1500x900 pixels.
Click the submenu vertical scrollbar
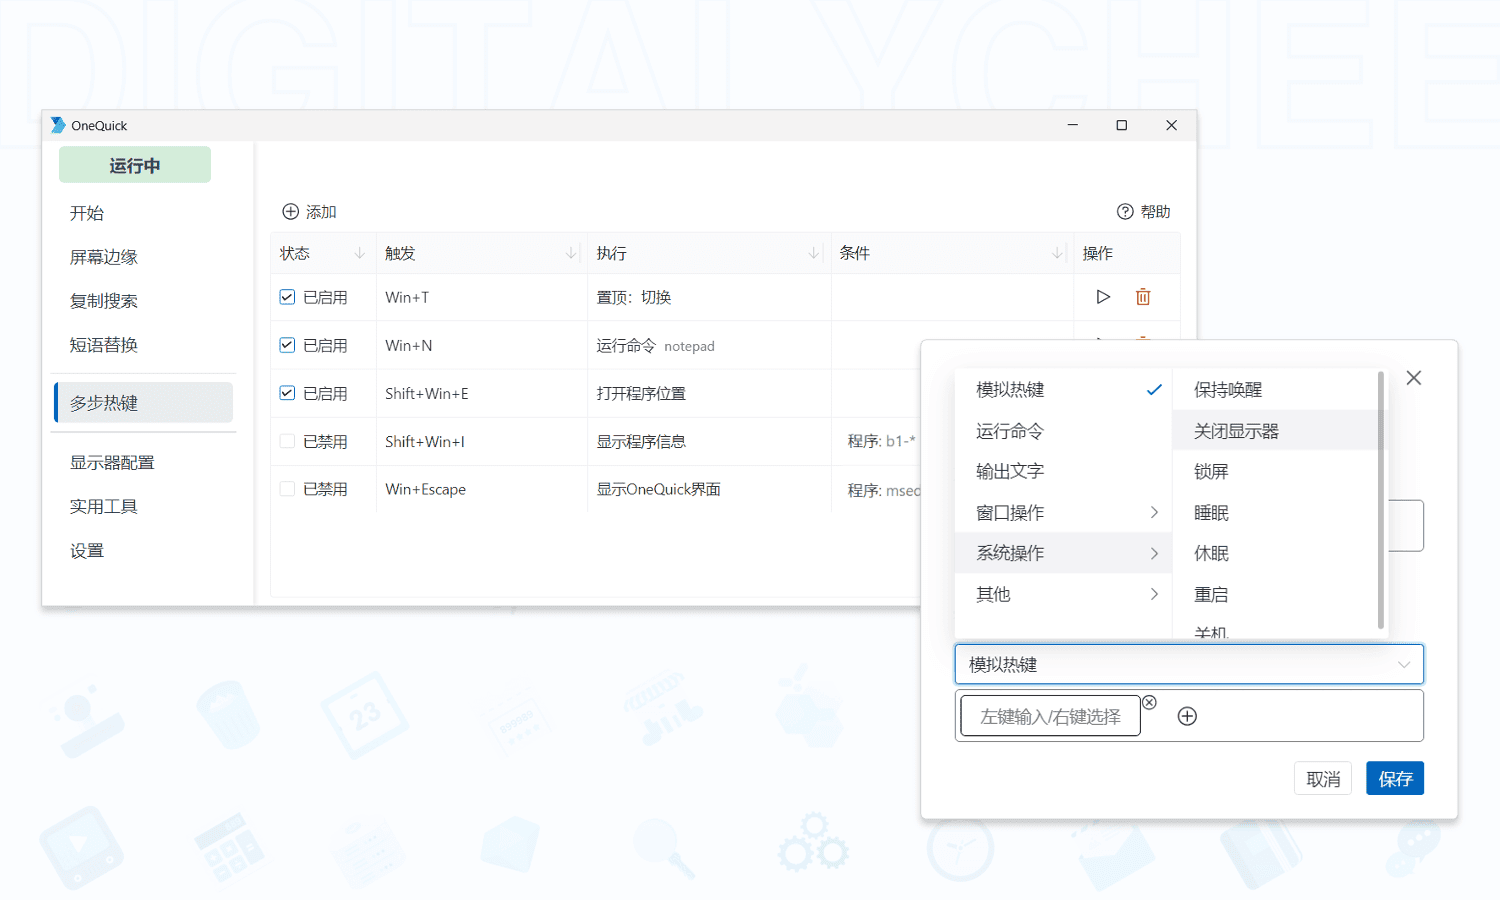click(1381, 500)
